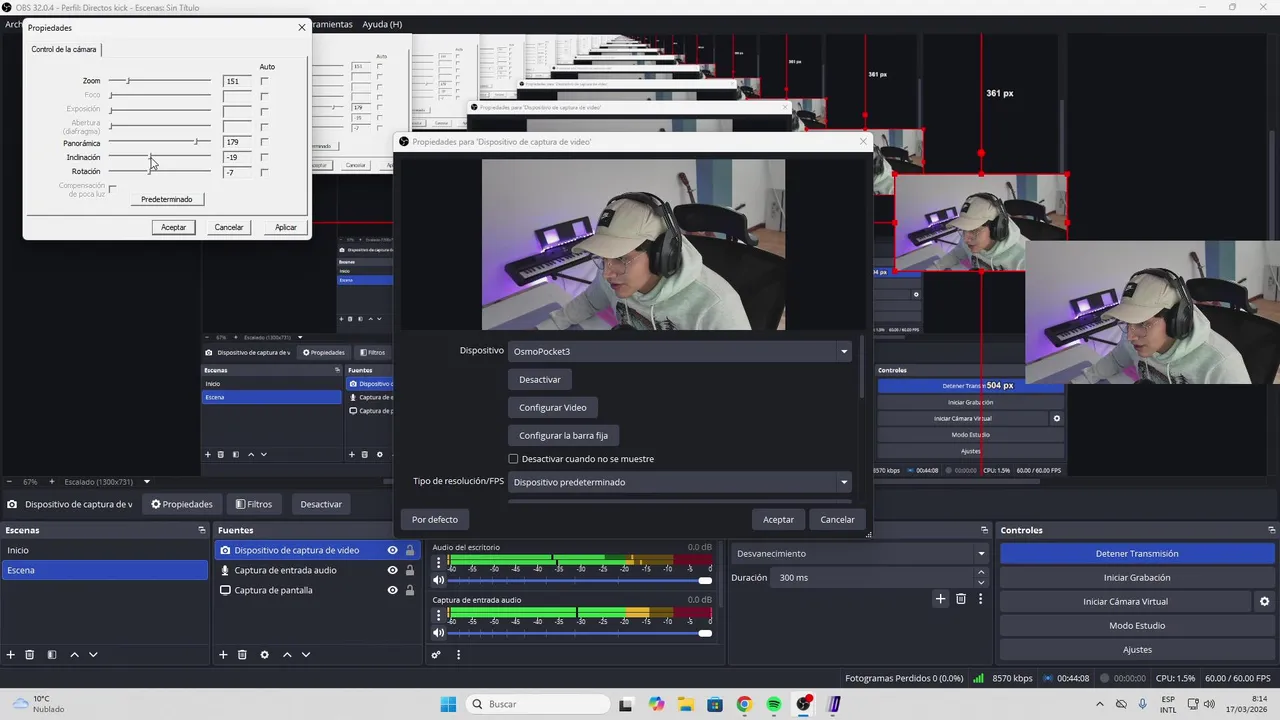Click OBS Studio icon in taskbar
Screen dimensions: 1280x720
[804, 704]
